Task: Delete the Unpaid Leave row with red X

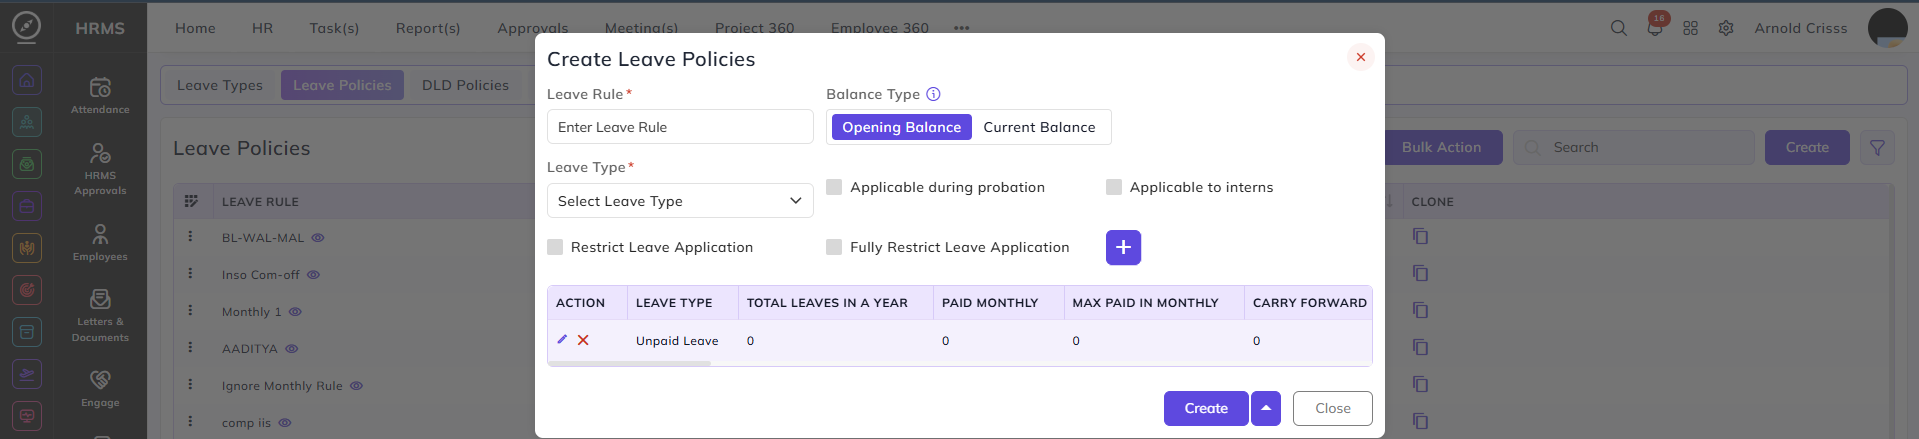Action: point(583,340)
